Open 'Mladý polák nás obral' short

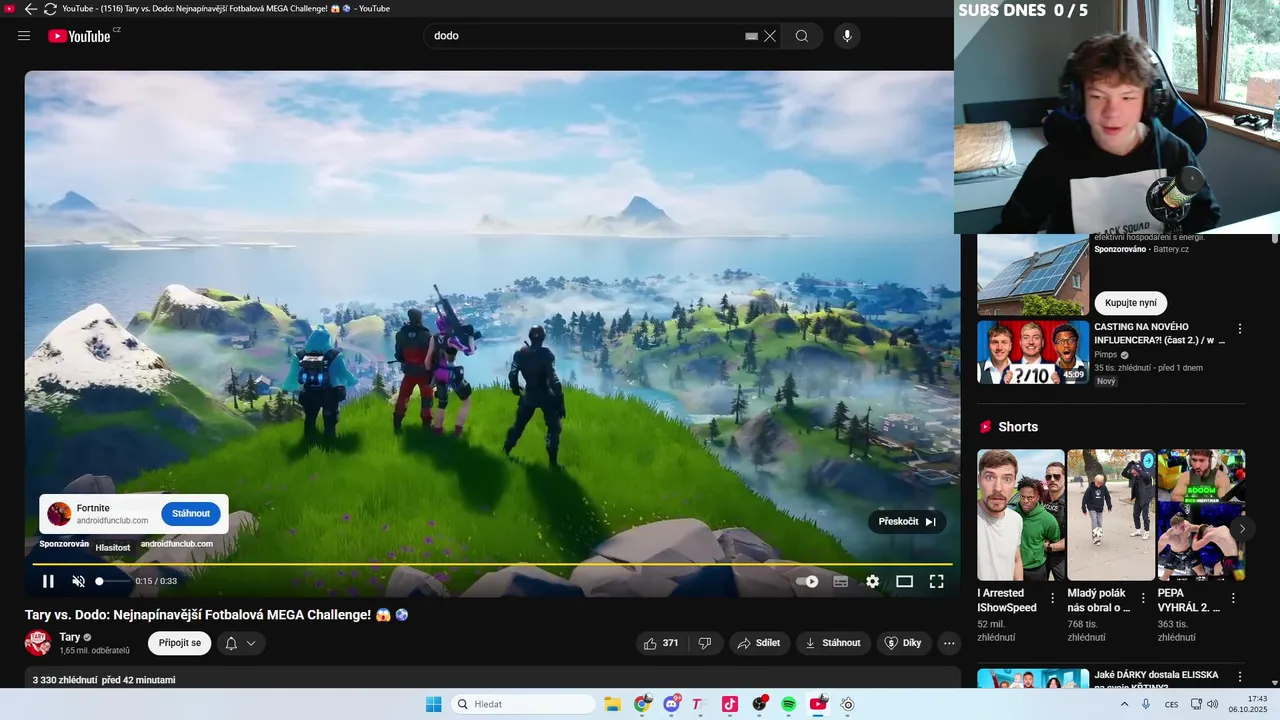click(1111, 515)
